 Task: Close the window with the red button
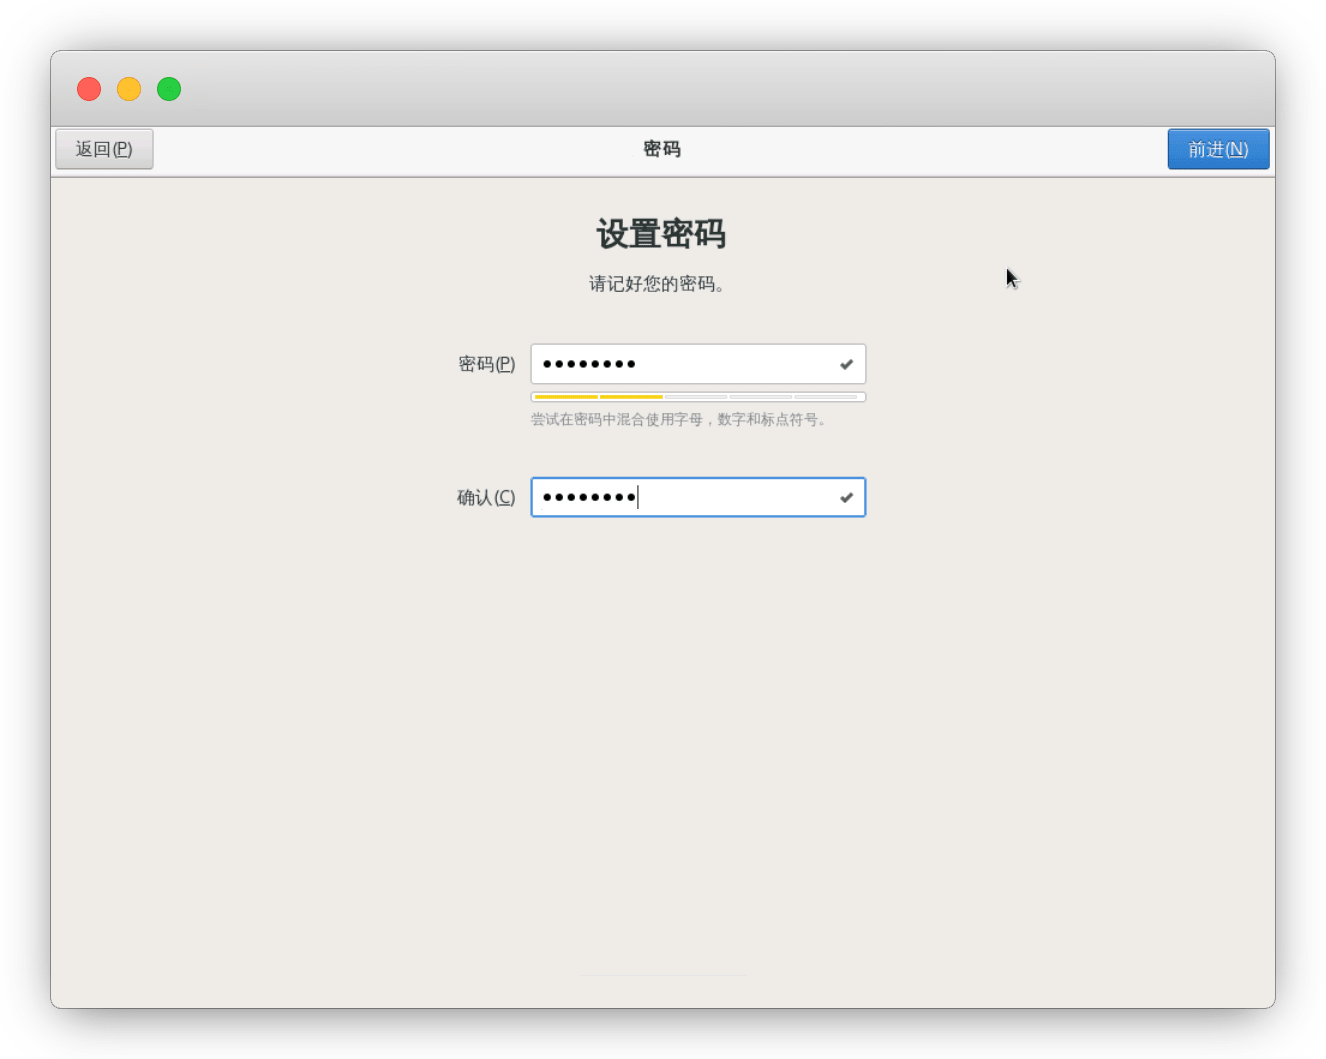[89, 89]
